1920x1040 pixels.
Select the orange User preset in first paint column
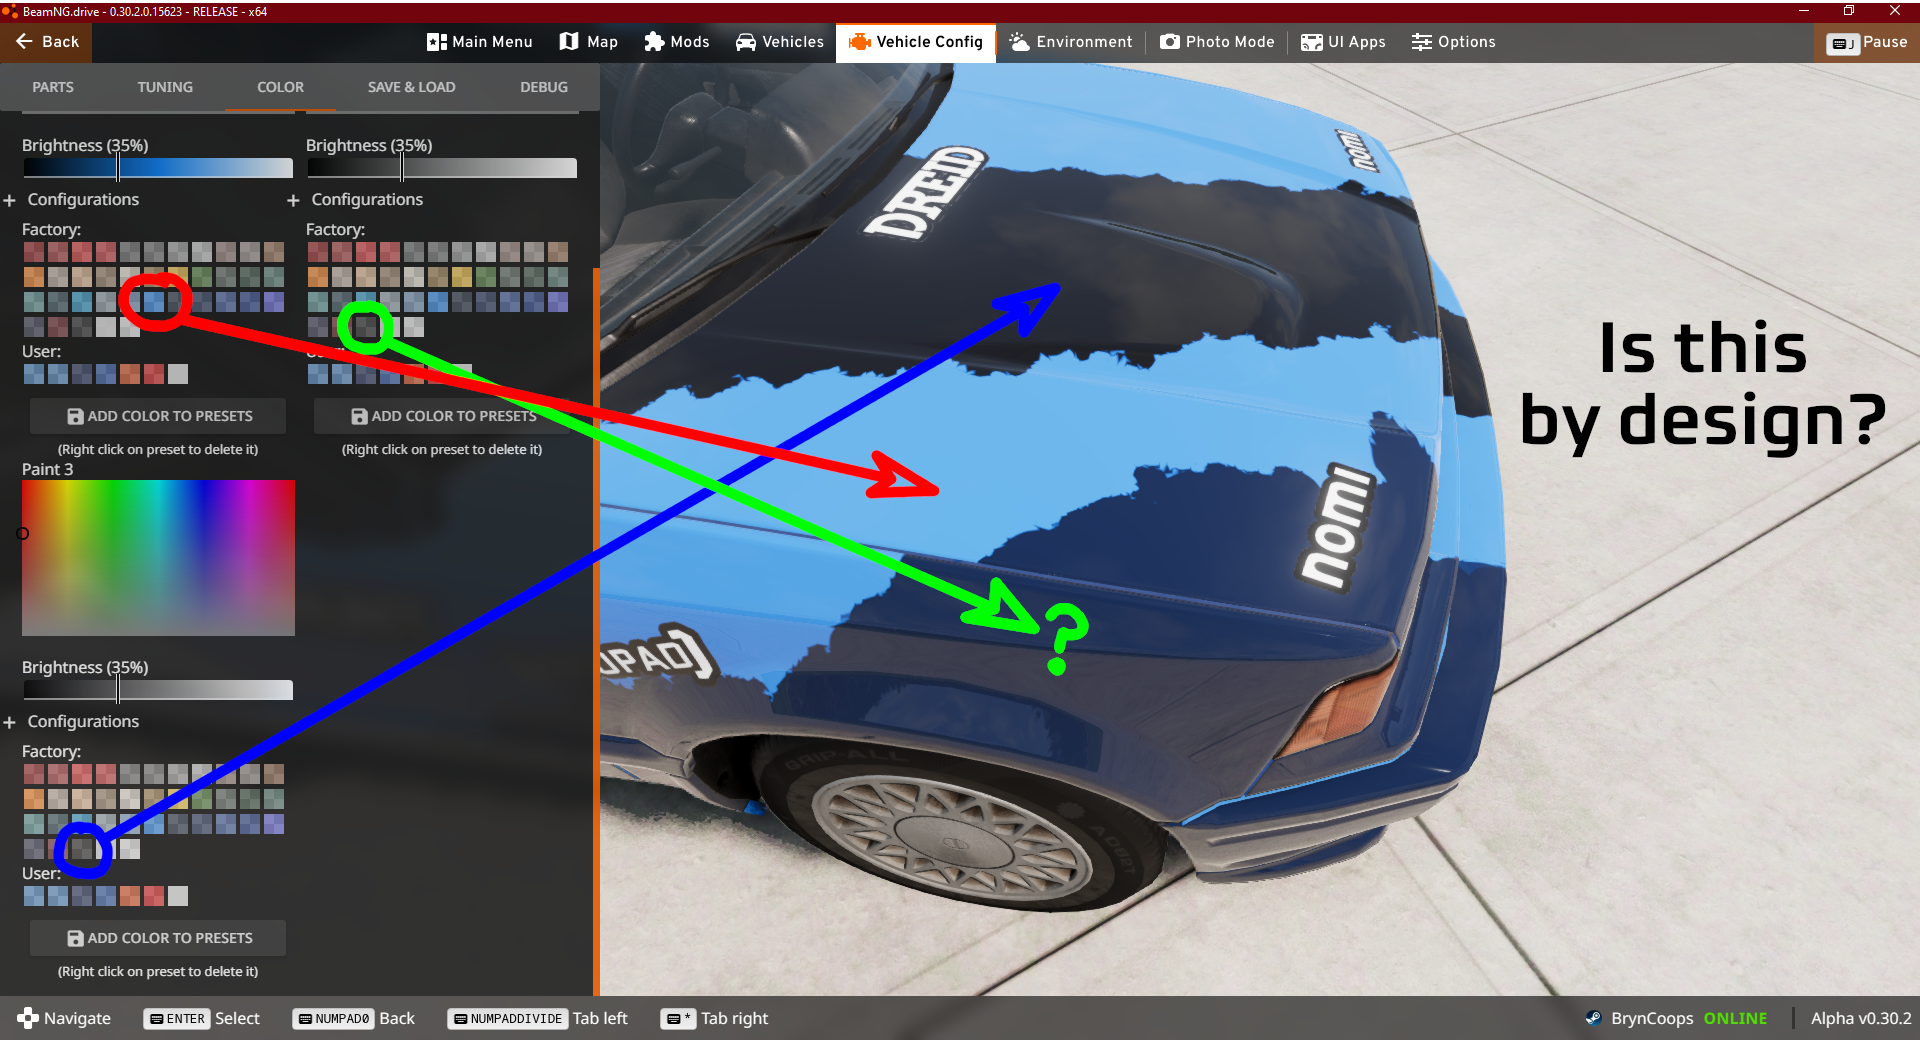[130, 374]
